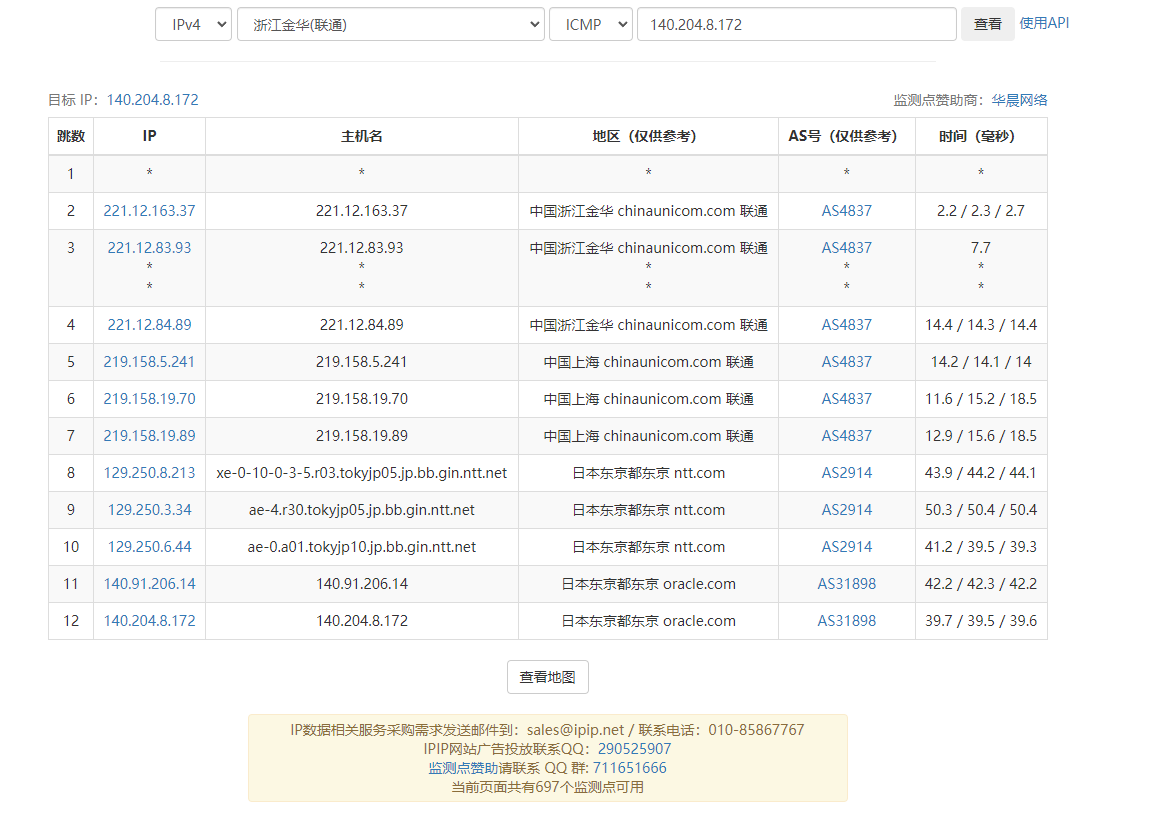Click IP link 221.12.84.89
Image resolution: width=1161 pixels, height=823 pixels.
click(150, 325)
